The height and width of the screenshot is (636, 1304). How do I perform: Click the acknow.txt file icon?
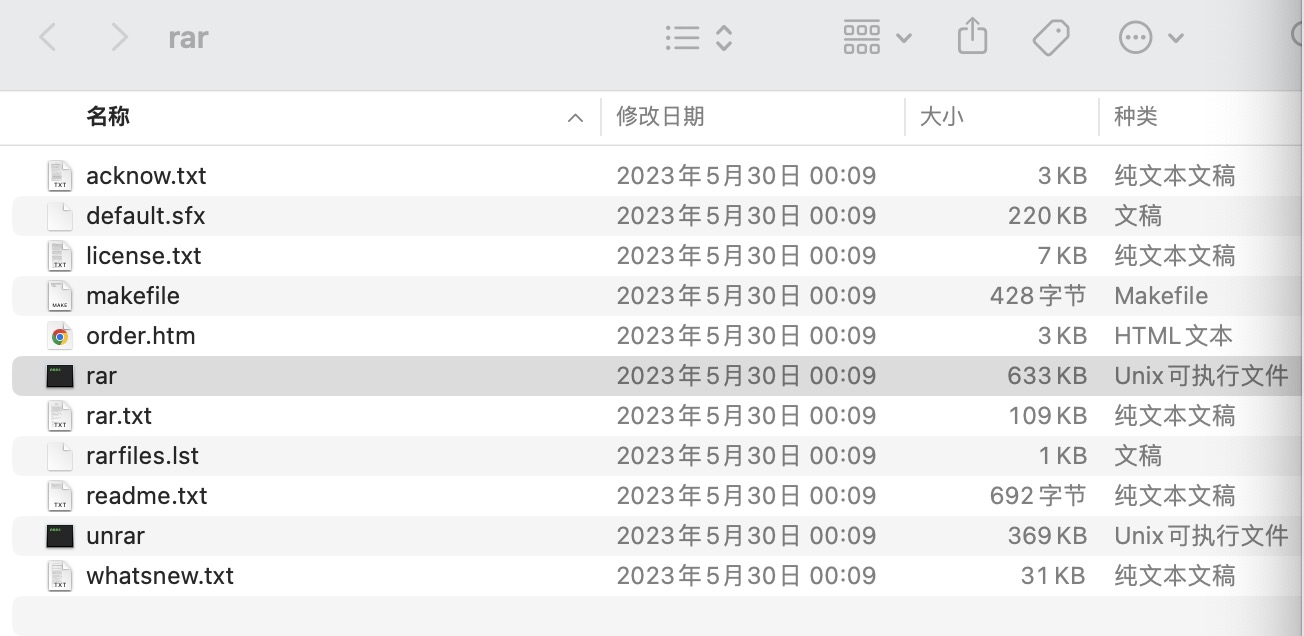coord(60,176)
